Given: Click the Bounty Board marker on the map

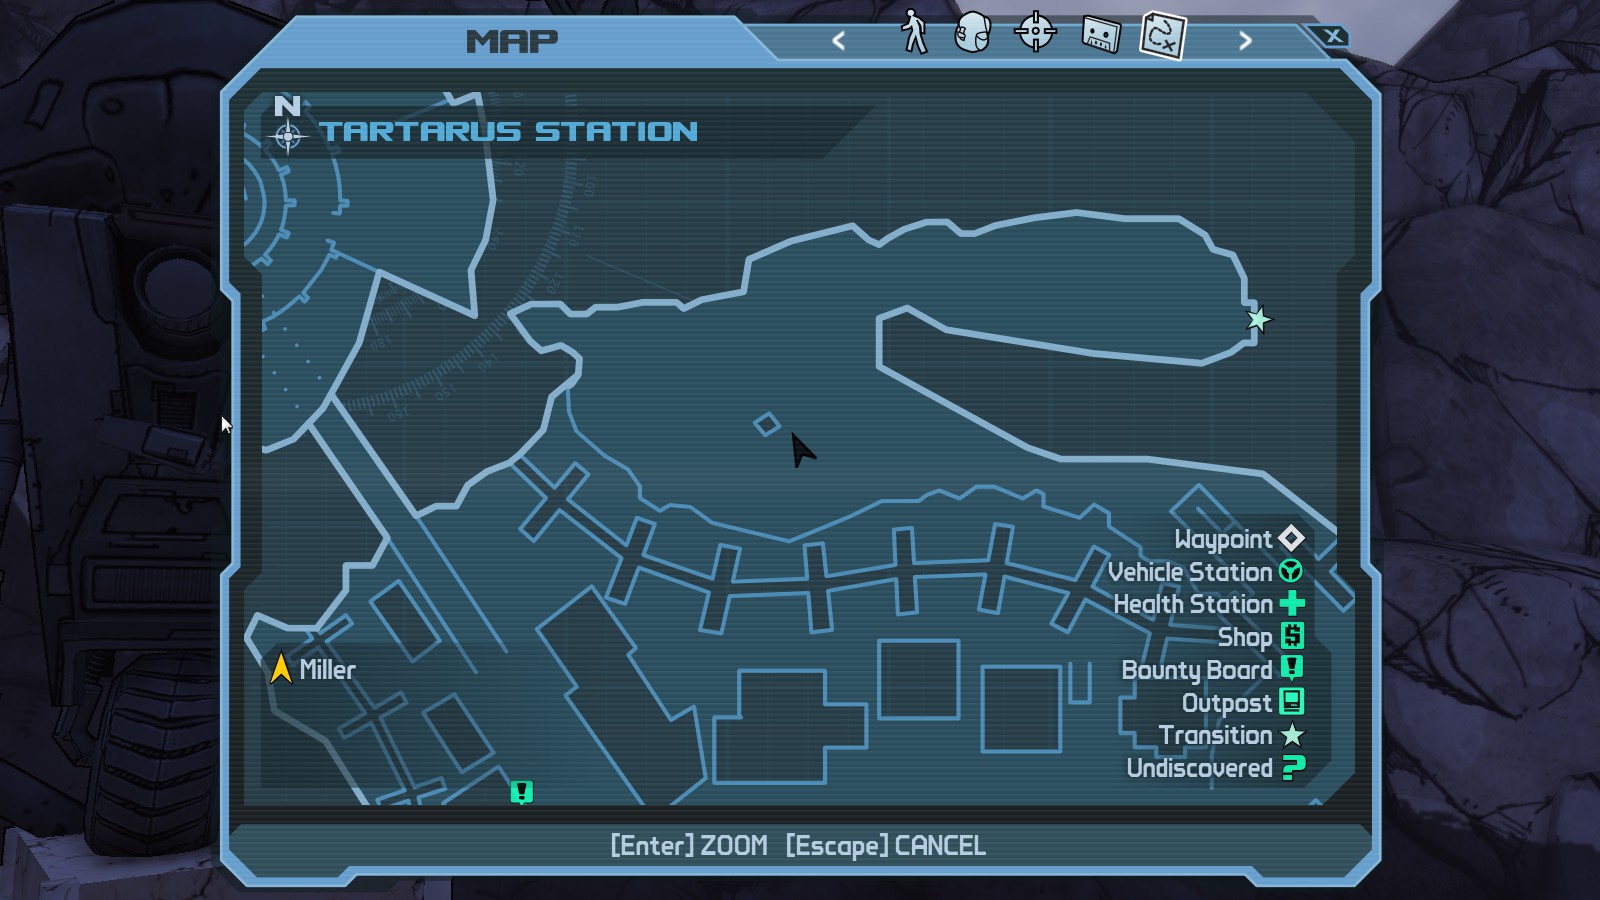Looking at the screenshot, I should [521, 792].
